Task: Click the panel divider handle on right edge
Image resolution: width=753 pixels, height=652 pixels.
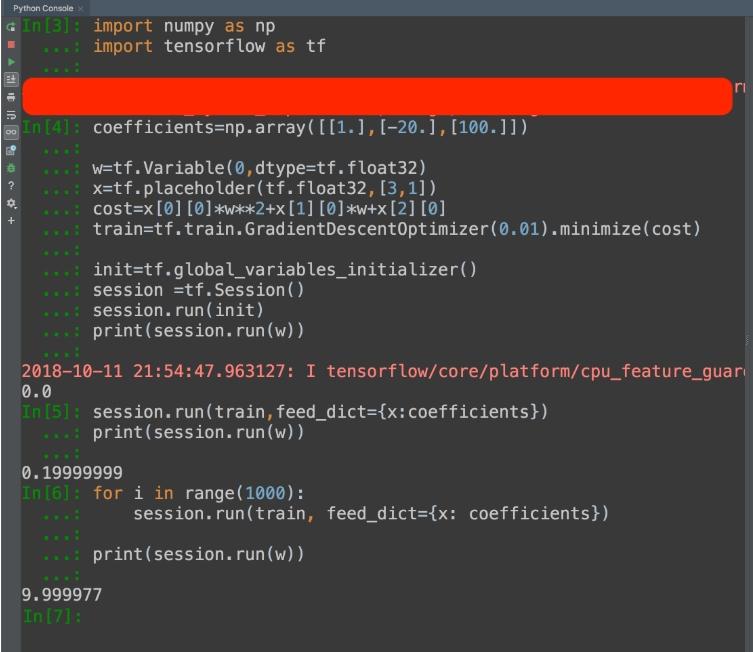Action: pos(748,340)
